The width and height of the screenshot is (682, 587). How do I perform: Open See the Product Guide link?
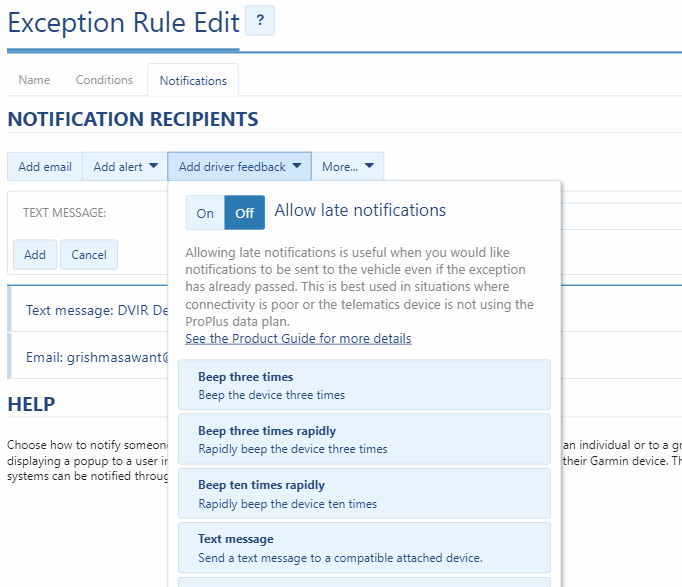point(298,338)
